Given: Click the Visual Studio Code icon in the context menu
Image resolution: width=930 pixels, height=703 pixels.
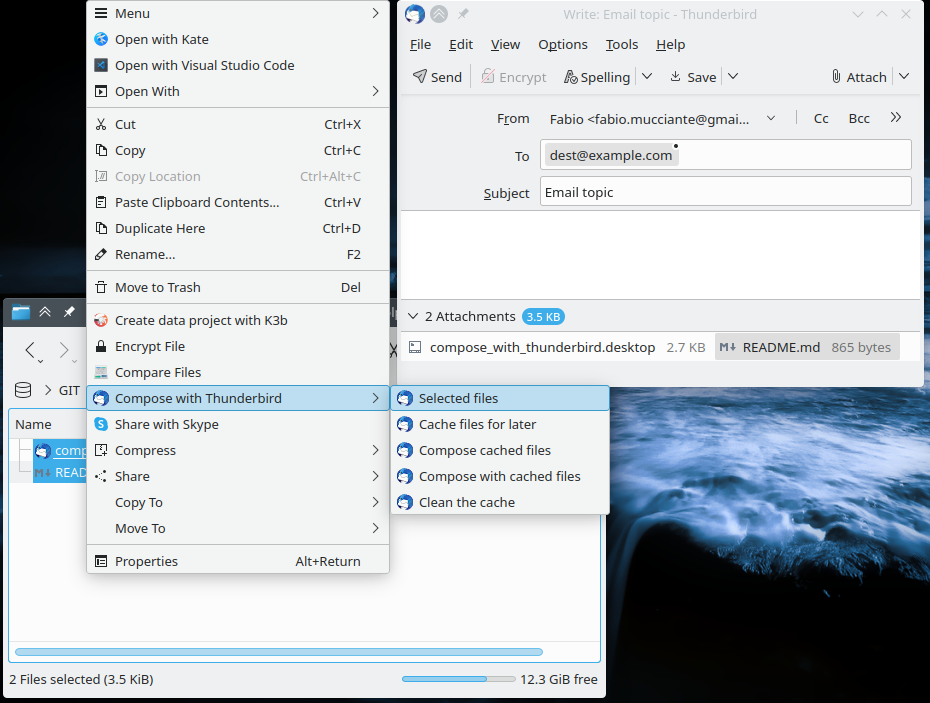Looking at the screenshot, I should pyautogui.click(x=101, y=65).
